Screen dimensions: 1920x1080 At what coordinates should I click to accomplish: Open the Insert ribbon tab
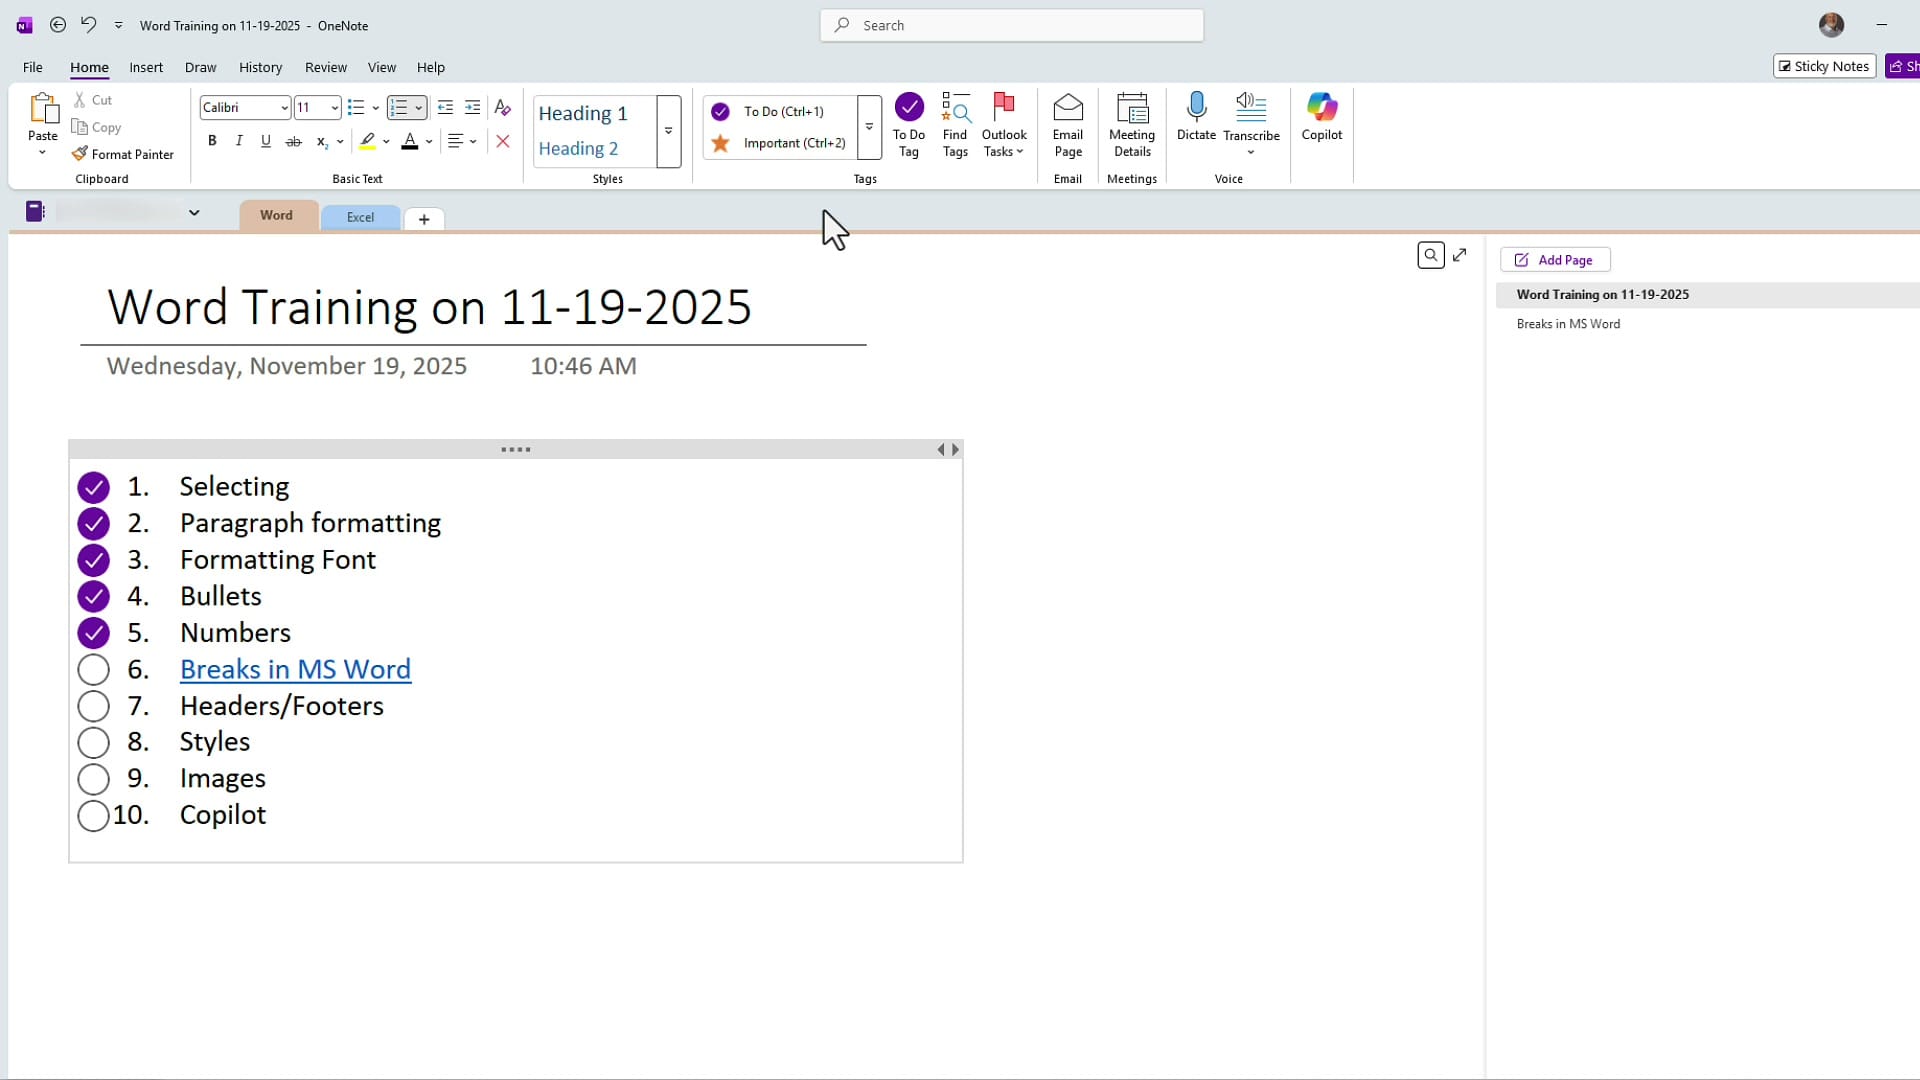pos(146,67)
